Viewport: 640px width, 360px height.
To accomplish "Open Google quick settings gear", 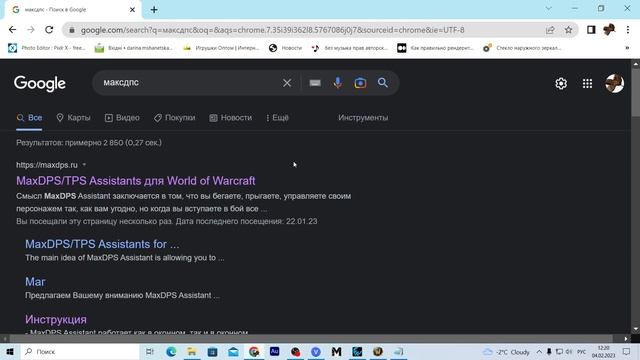I will click(561, 84).
